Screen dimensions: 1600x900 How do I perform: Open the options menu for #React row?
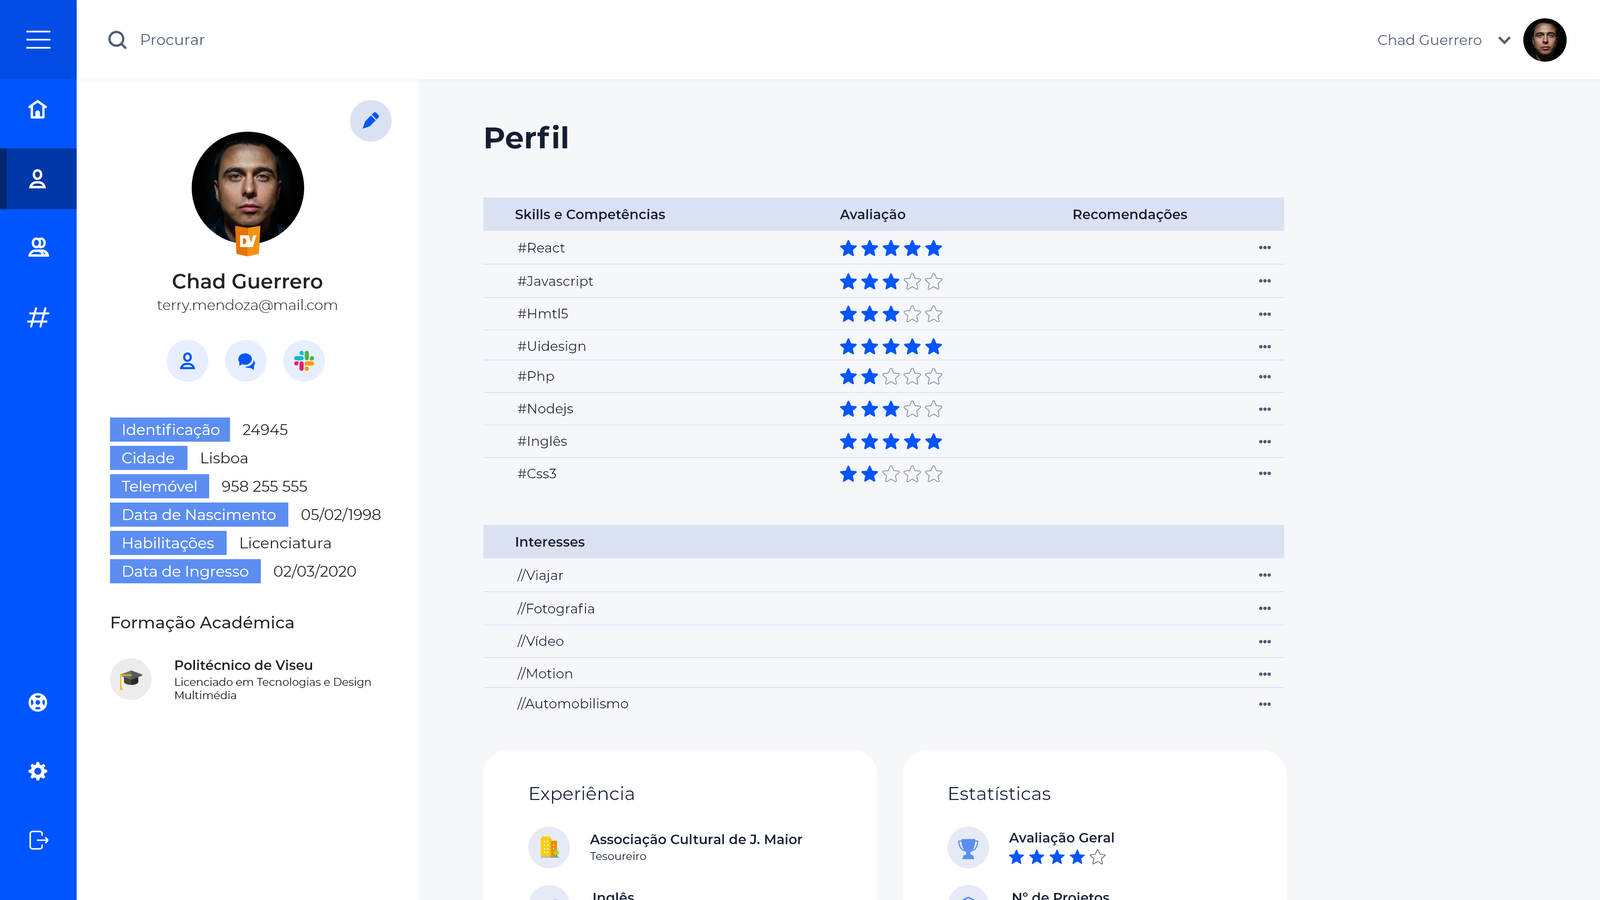tap(1264, 248)
